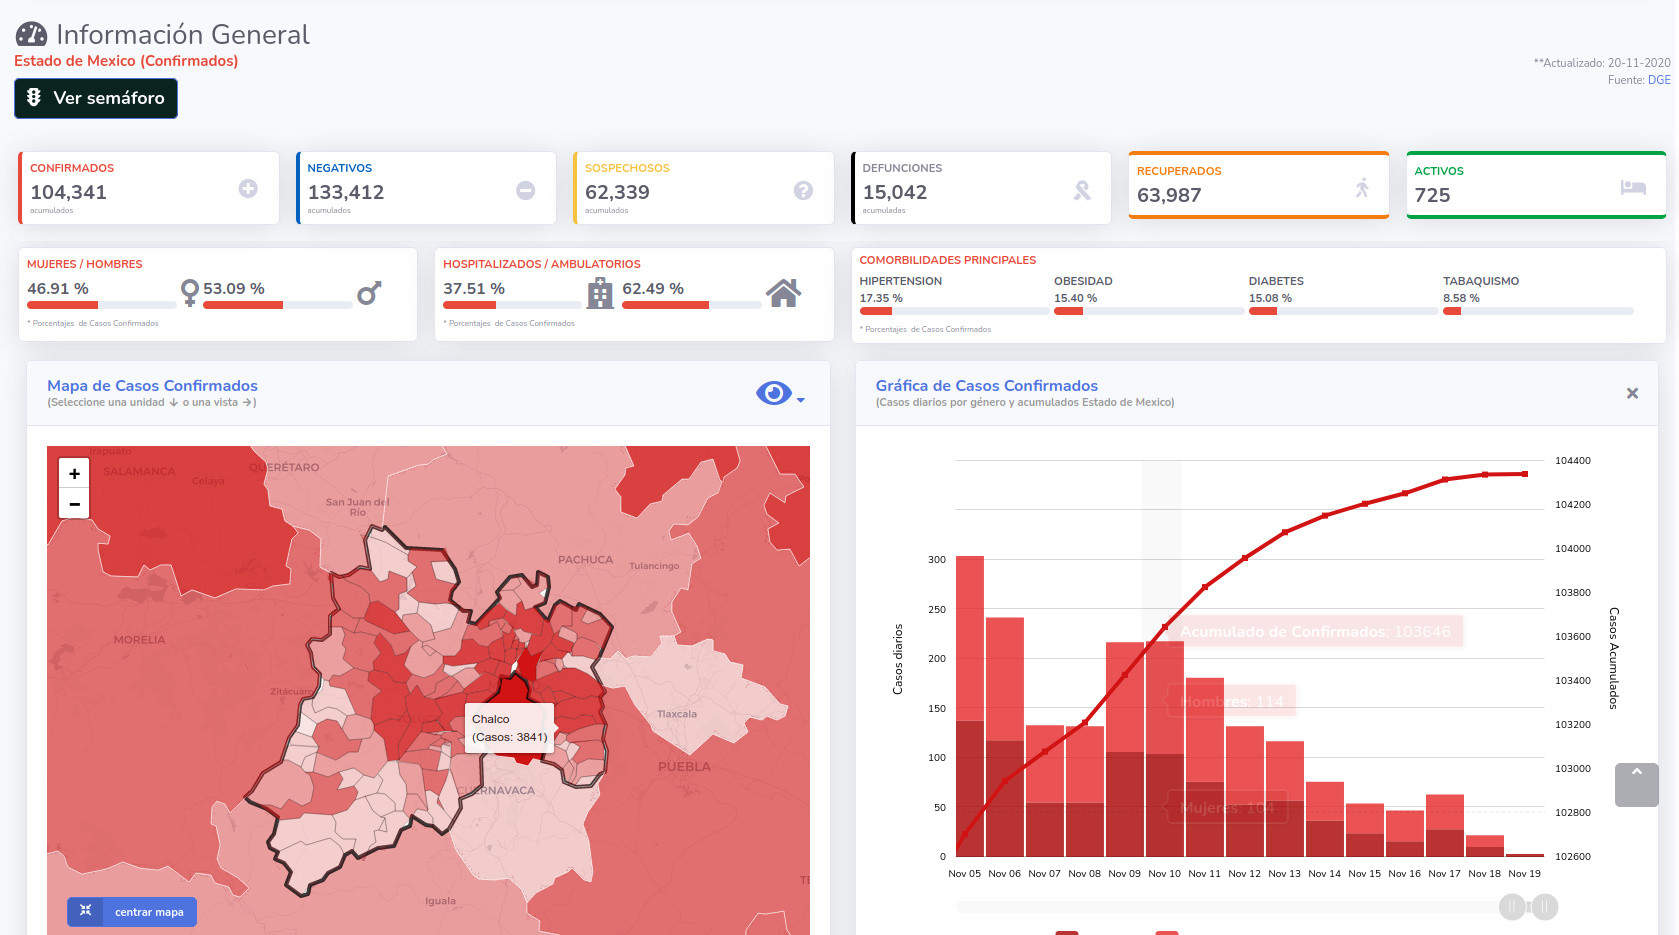Click the minus circle icon in Negativos card
Screen dimensions: 1679x935
coord(526,190)
